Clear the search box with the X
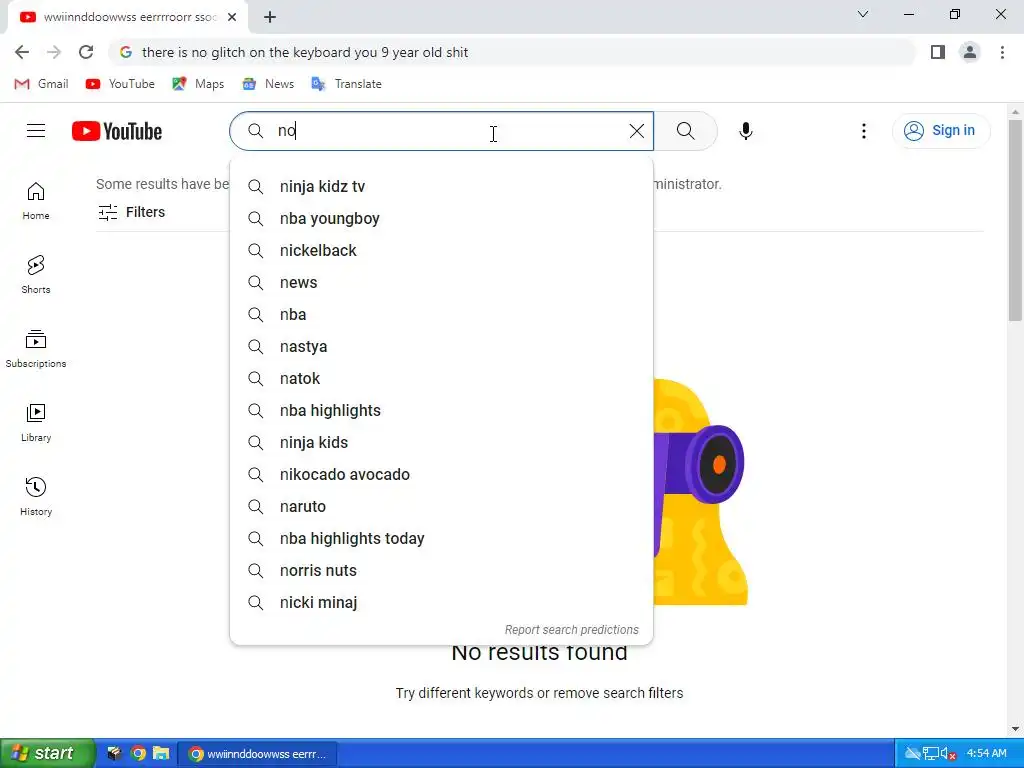 [637, 131]
